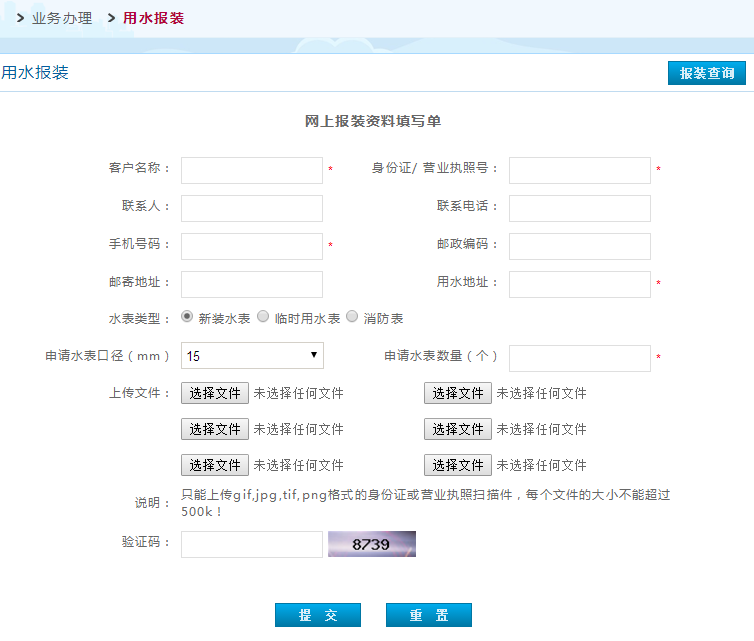754x641 pixels.
Task: Reset the form with 重置 button
Action: point(428,615)
